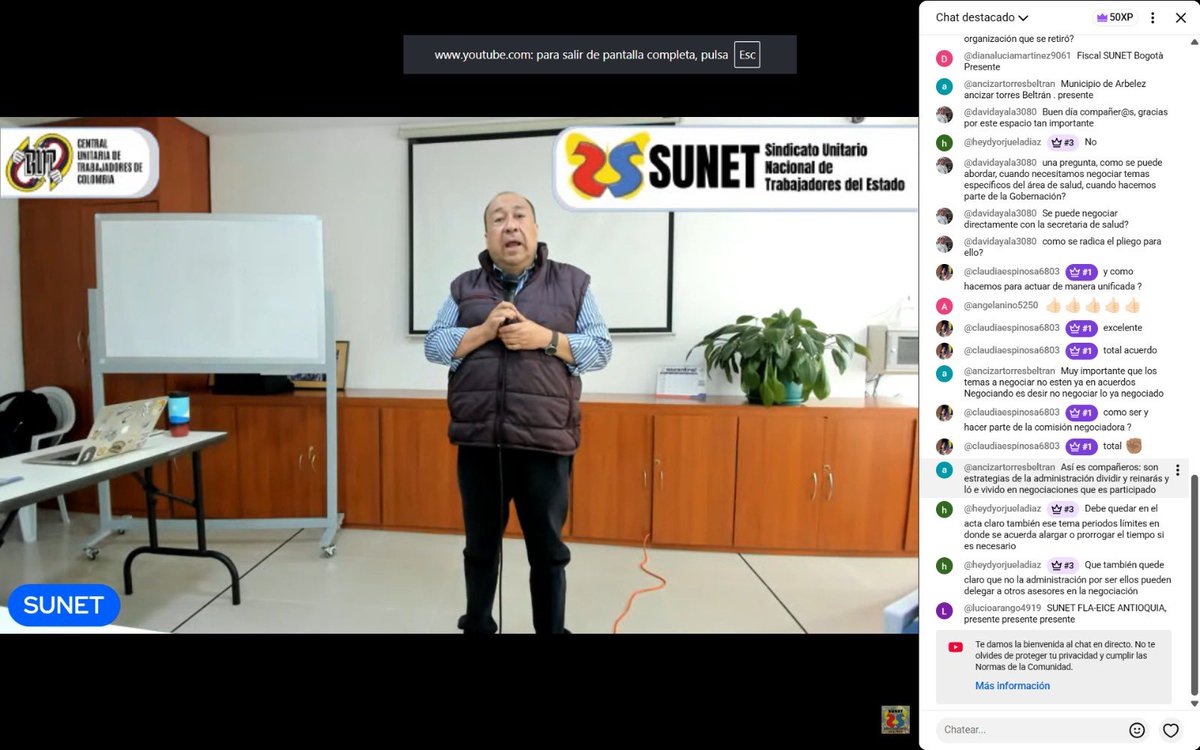
Task: Click the #3 crown badge next to No
Action: coord(1062,142)
